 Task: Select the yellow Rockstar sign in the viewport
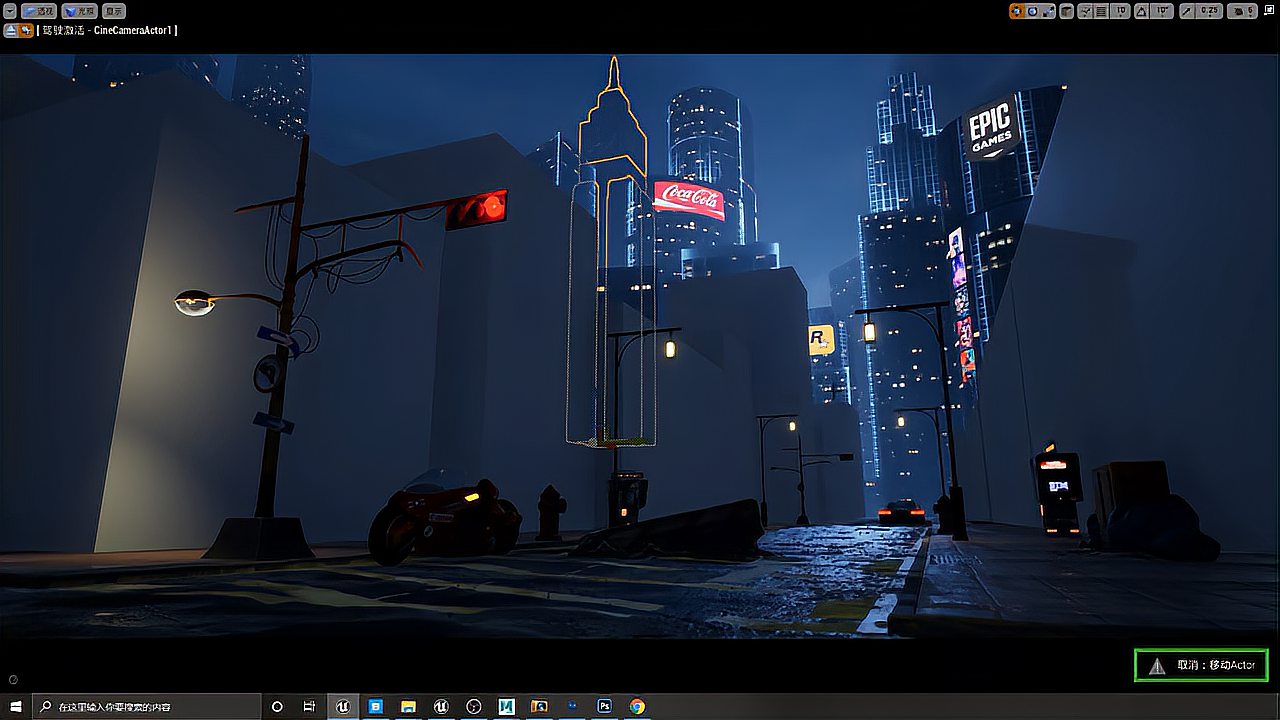click(821, 340)
